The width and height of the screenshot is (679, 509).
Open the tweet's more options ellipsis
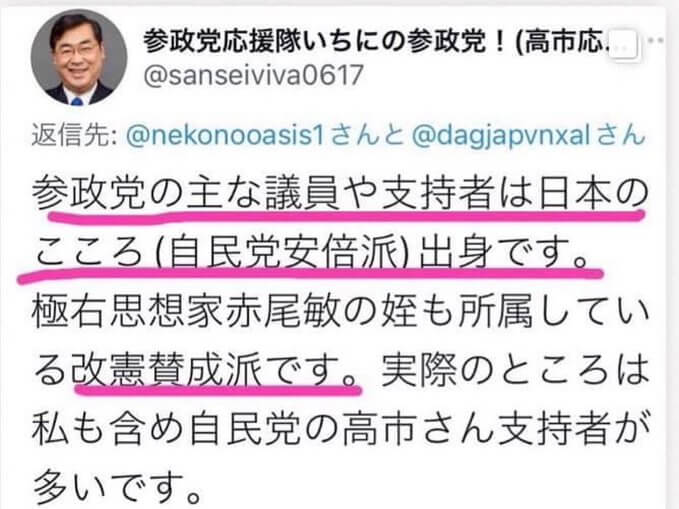pyautogui.click(x=657, y=40)
